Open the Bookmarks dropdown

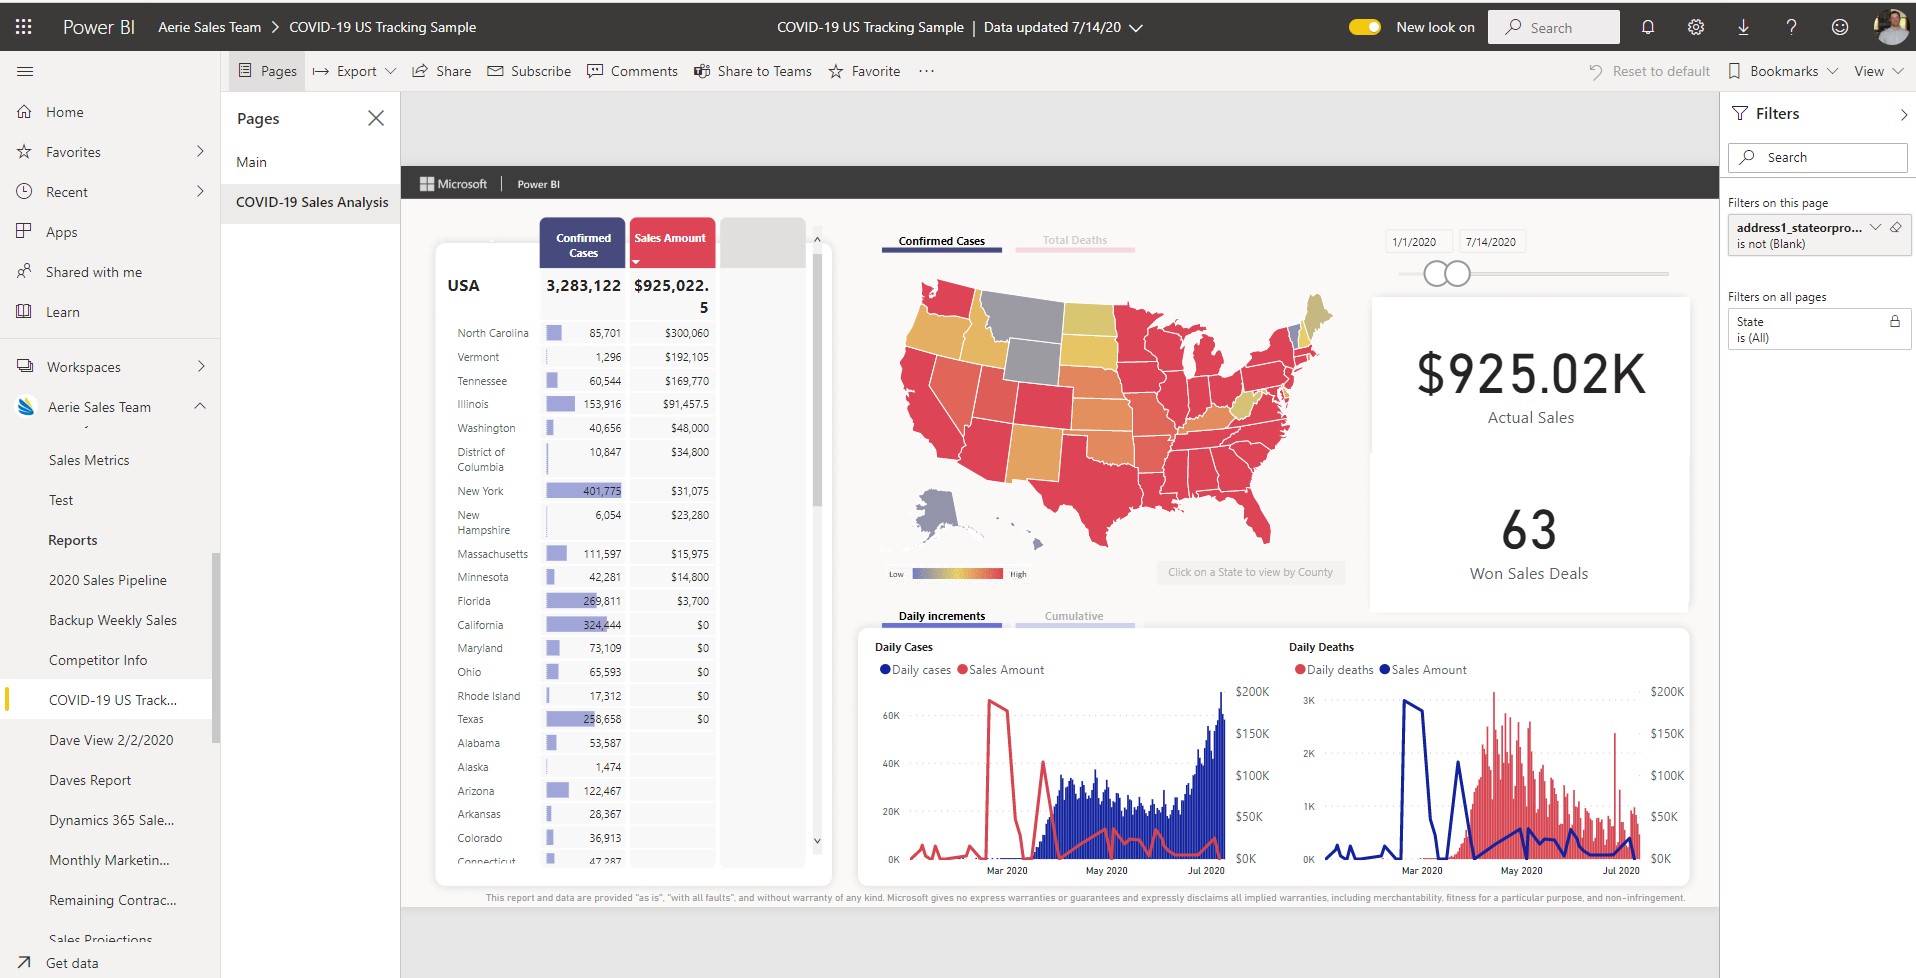pyautogui.click(x=1783, y=71)
